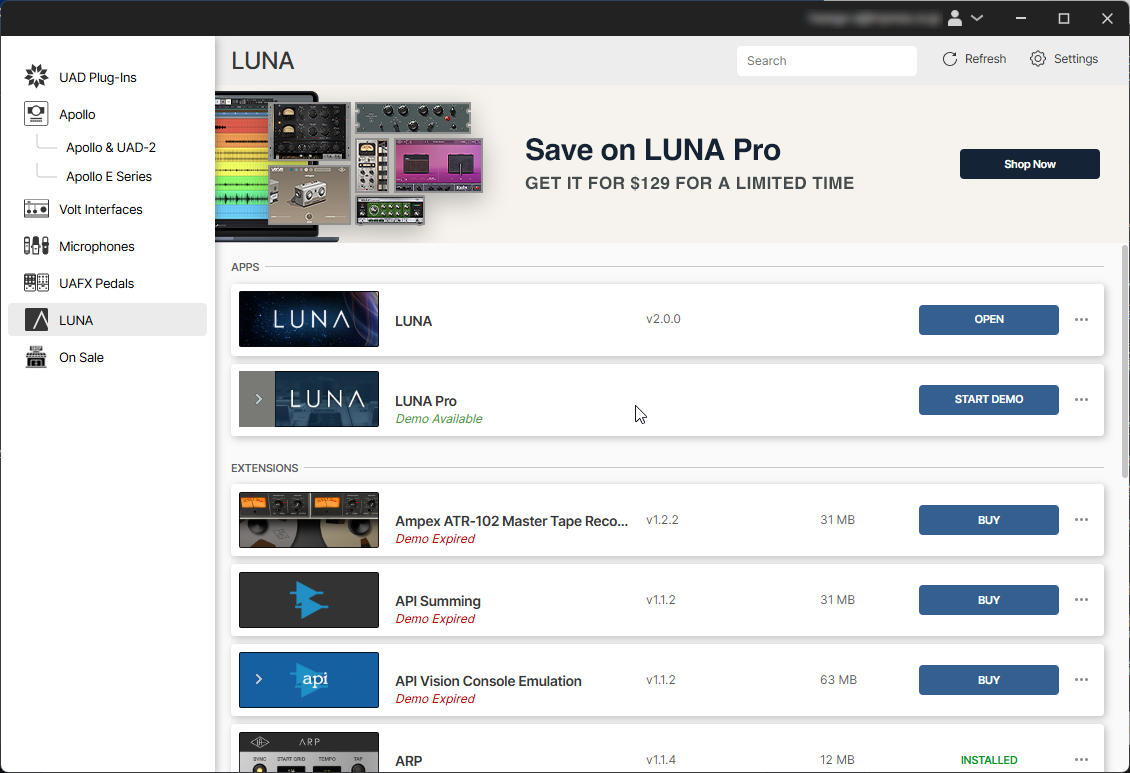This screenshot has width=1130, height=773.
Task: Click 'Demo Expired' under Ampex ATR-102
Action: point(435,539)
